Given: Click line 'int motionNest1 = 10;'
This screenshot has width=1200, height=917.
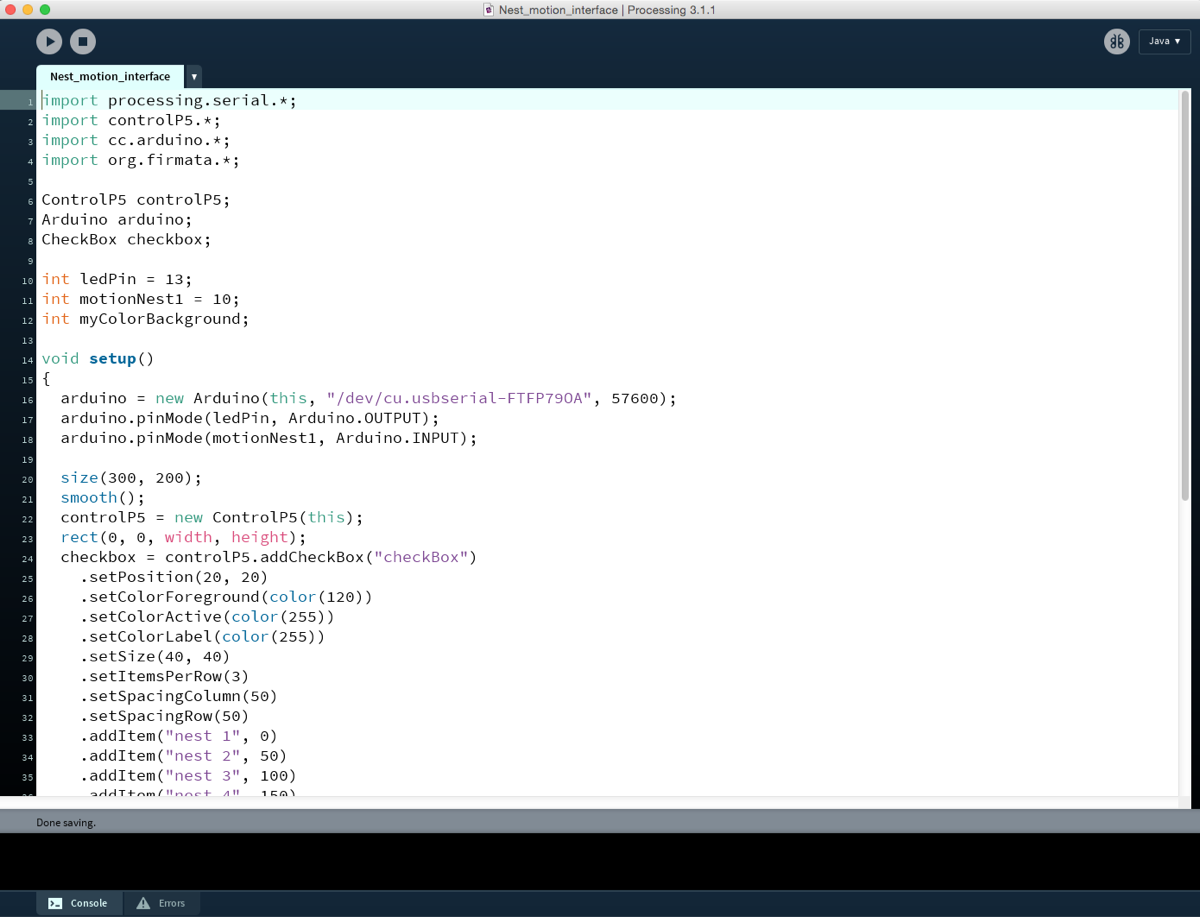Looking at the screenshot, I should tap(141, 299).
